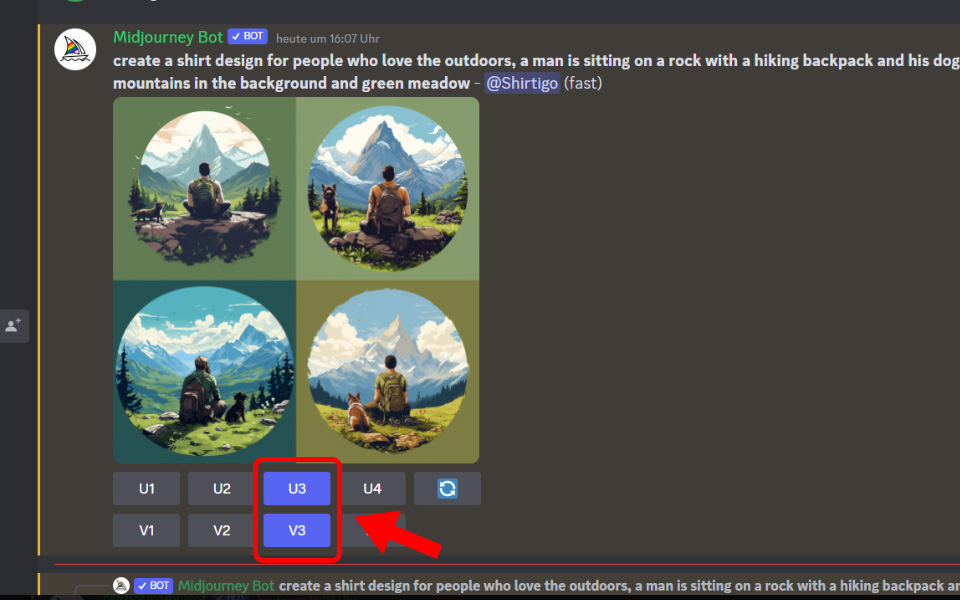
Task: Click the BOT badge in the lower message
Action: (153, 586)
